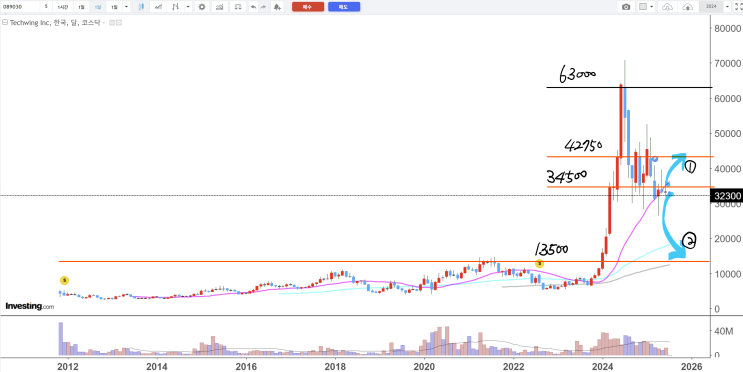Choose the bar chart style icon
743x372 pixels.
[175, 7]
